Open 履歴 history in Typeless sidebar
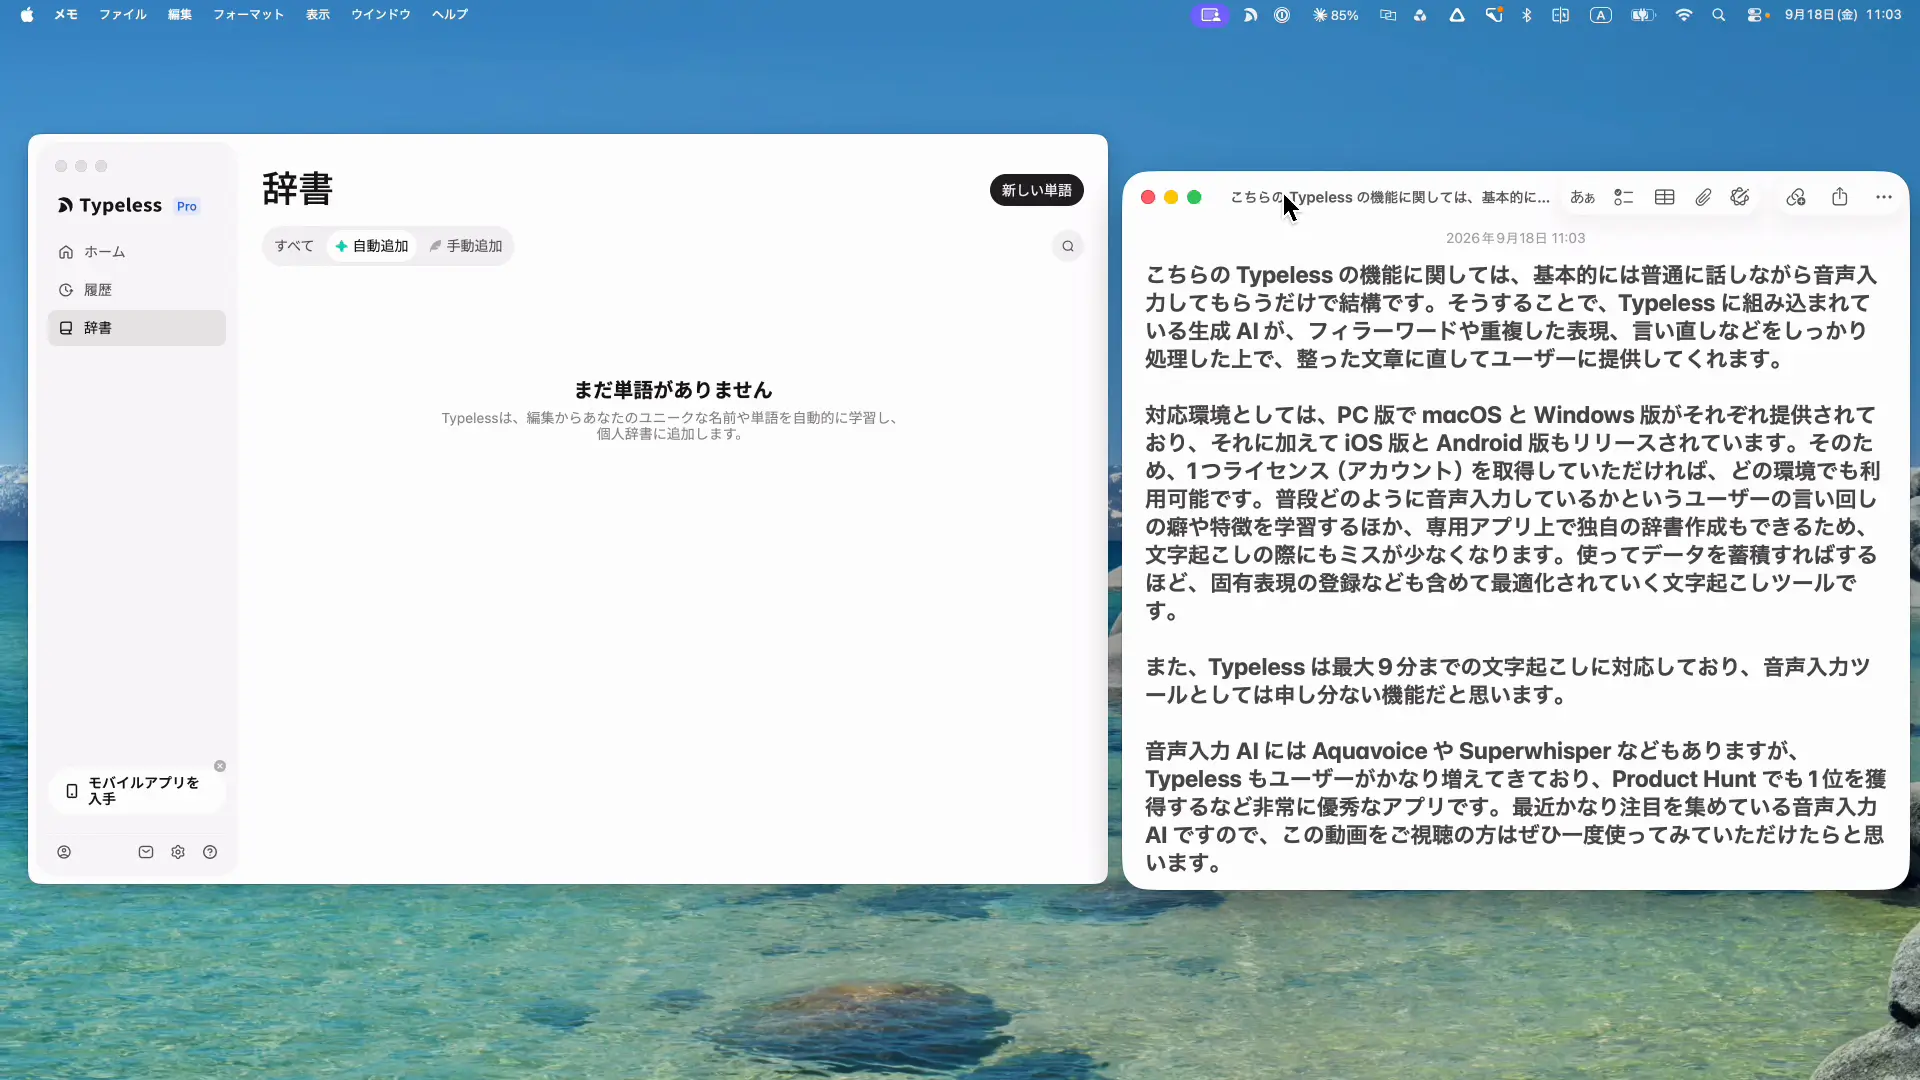The height and width of the screenshot is (1080, 1920). pyautogui.click(x=136, y=290)
